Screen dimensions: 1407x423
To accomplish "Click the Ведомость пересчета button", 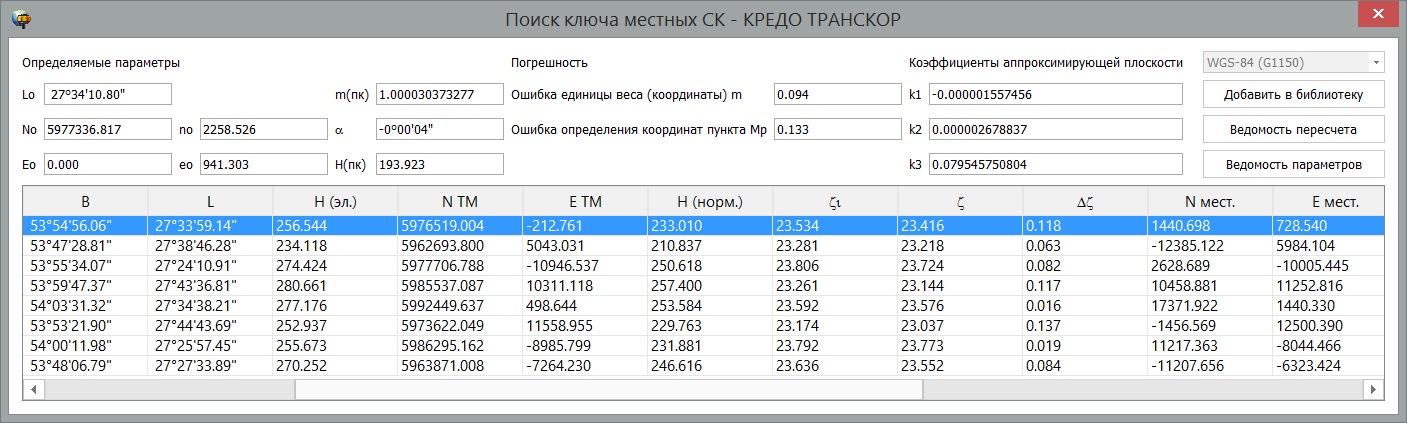I will 1294,129.
